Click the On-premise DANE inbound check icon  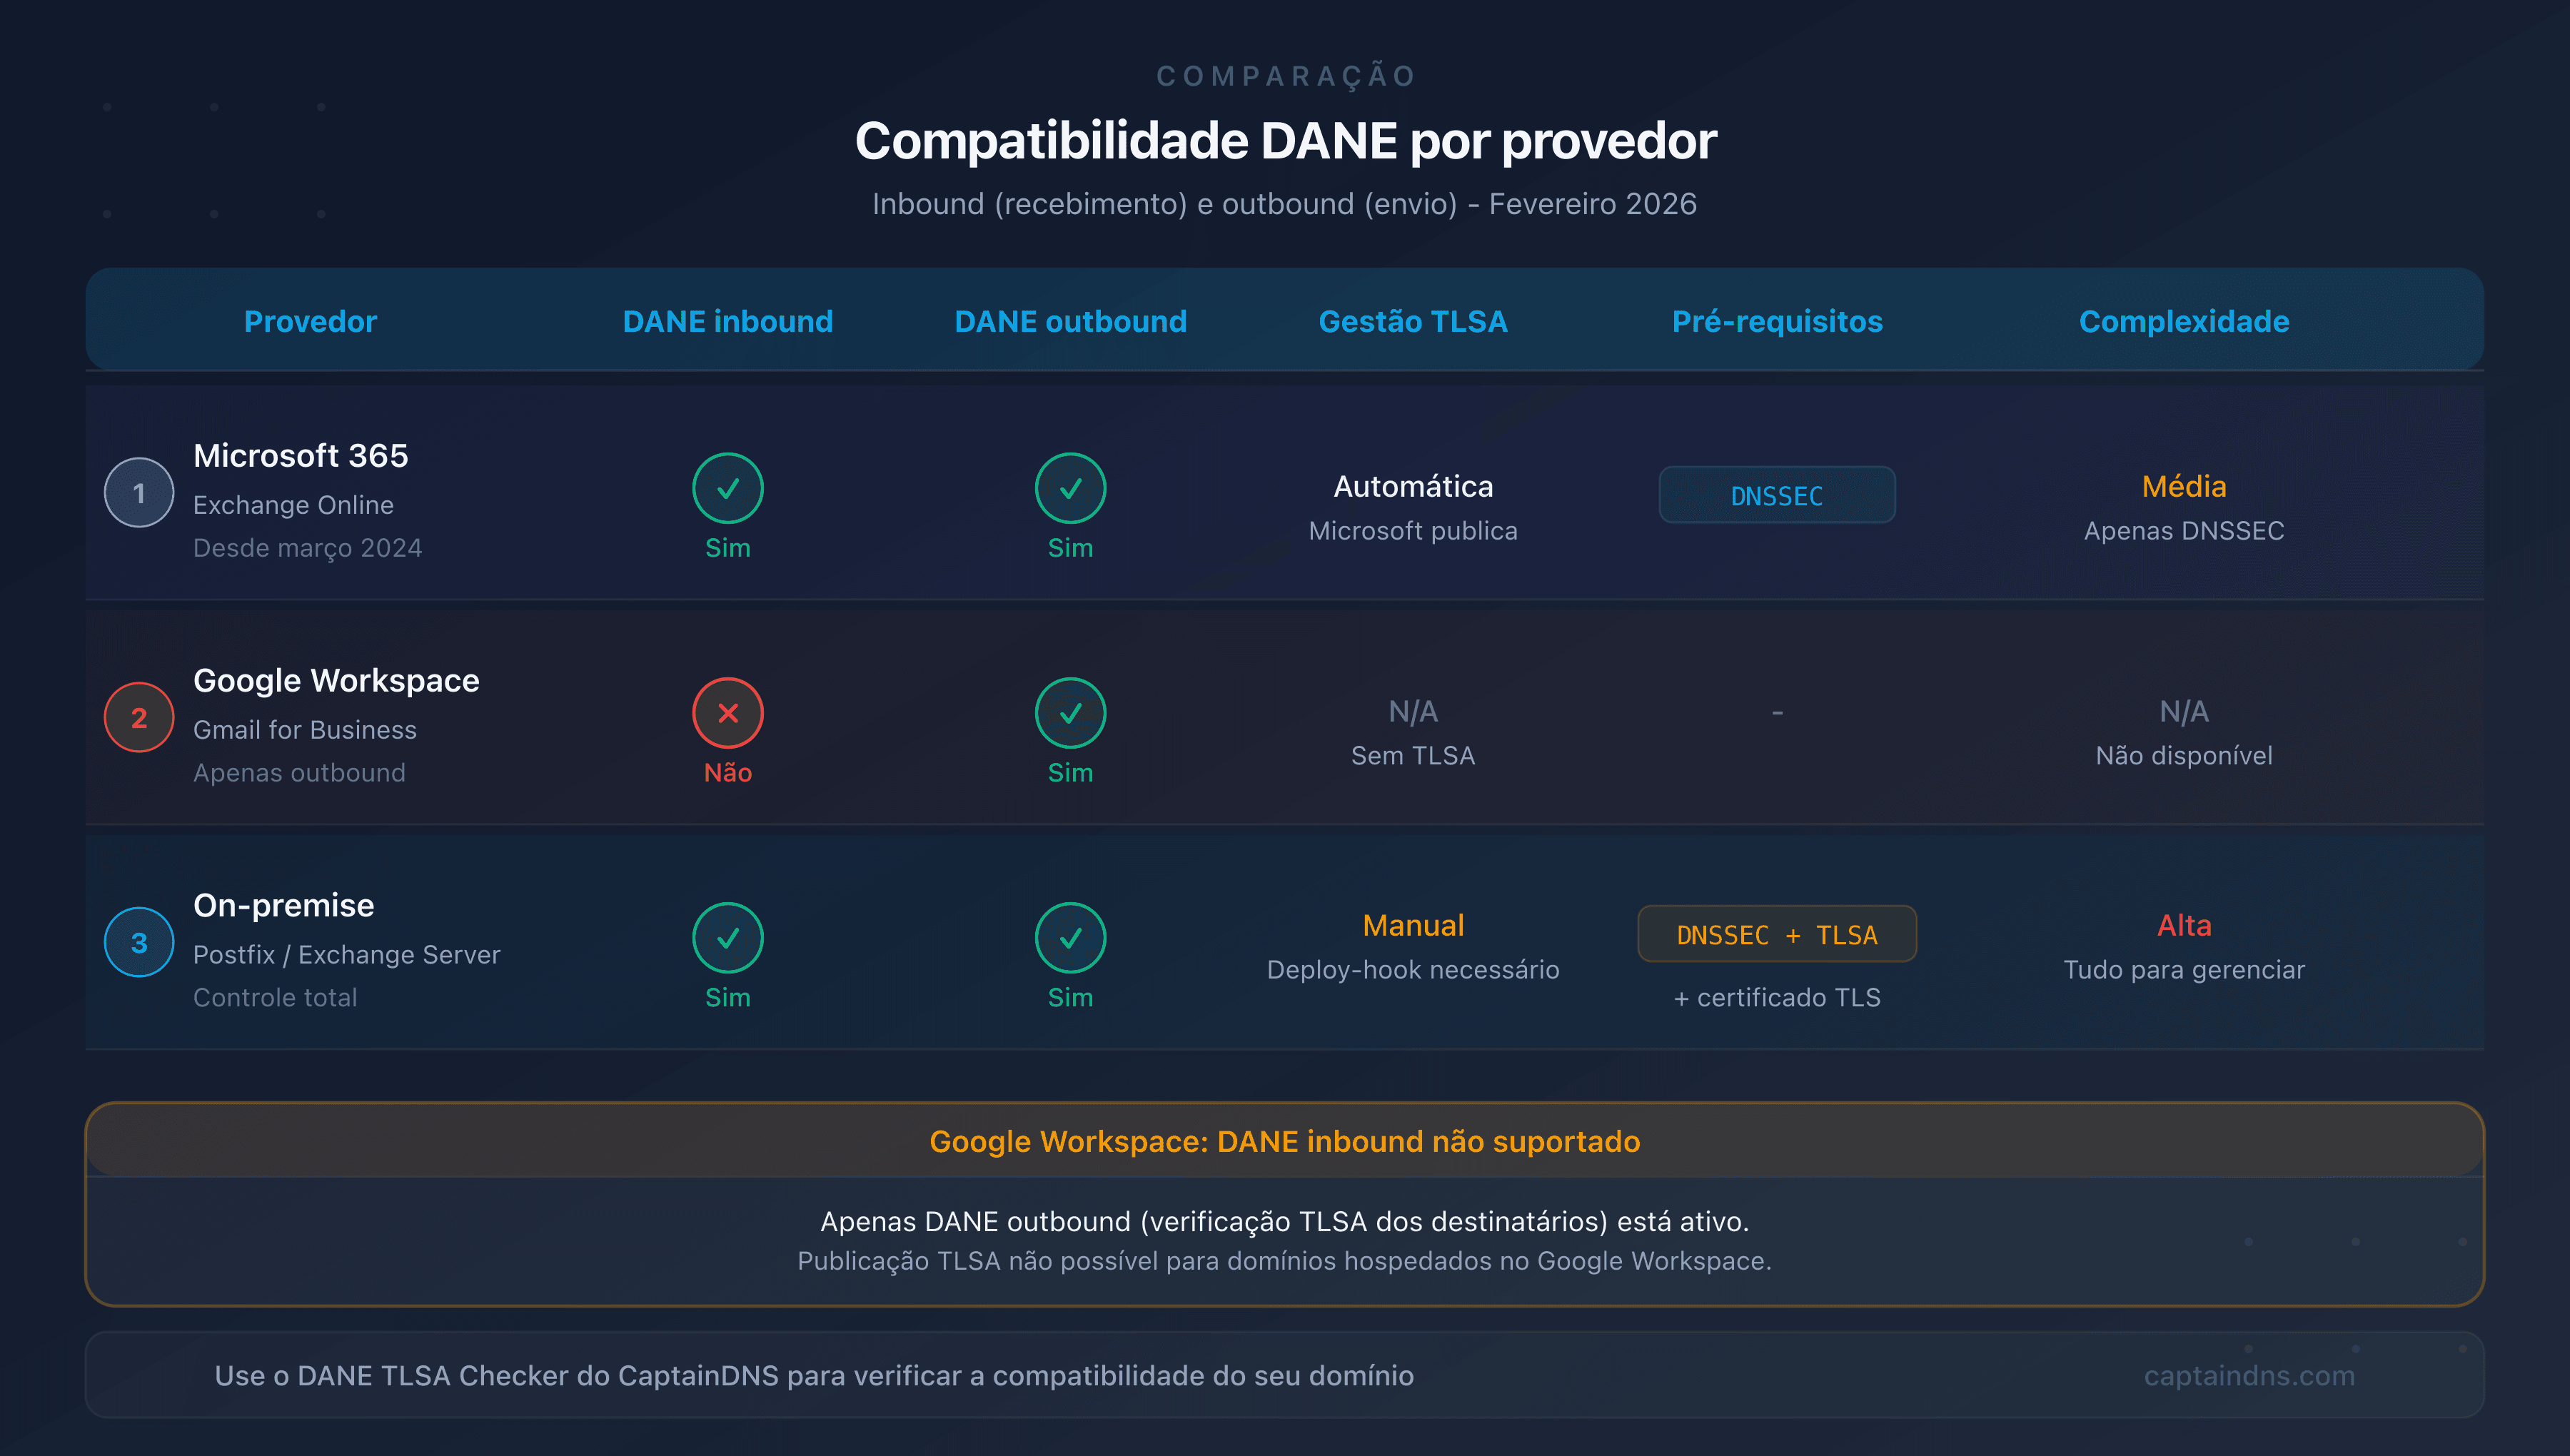(728, 939)
